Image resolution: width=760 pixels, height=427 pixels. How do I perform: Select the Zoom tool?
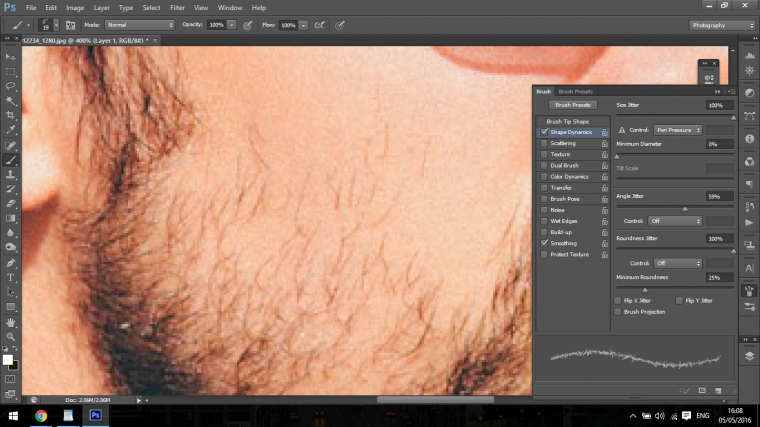[x=10, y=337]
